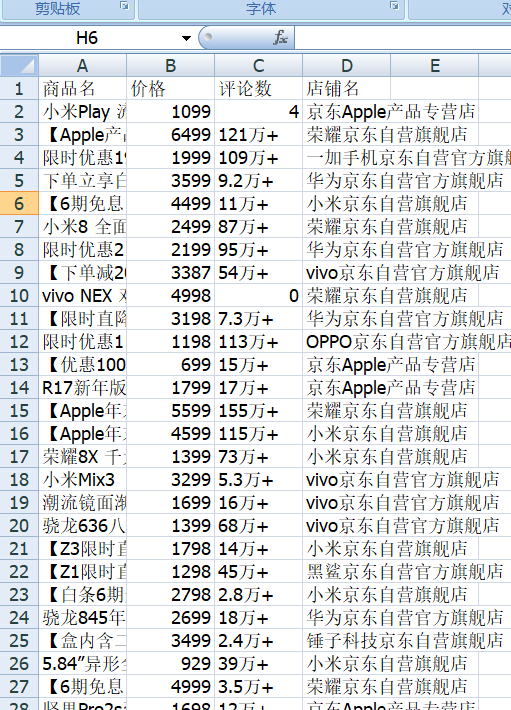Image resolution: width=511 pixels, height=710 pixels.
Task: Click price cell 4499
Action: (170, 203)
